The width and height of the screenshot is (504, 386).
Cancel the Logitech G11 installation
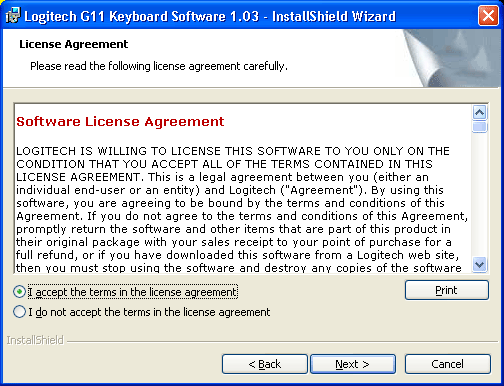coord(447,364)
